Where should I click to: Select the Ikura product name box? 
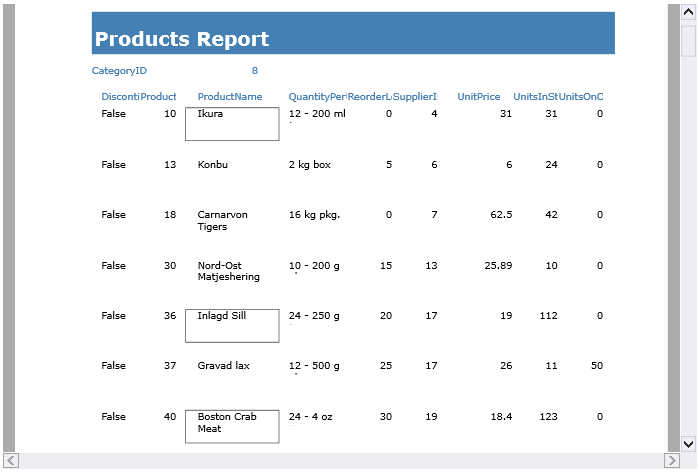(x=232, y=124)
